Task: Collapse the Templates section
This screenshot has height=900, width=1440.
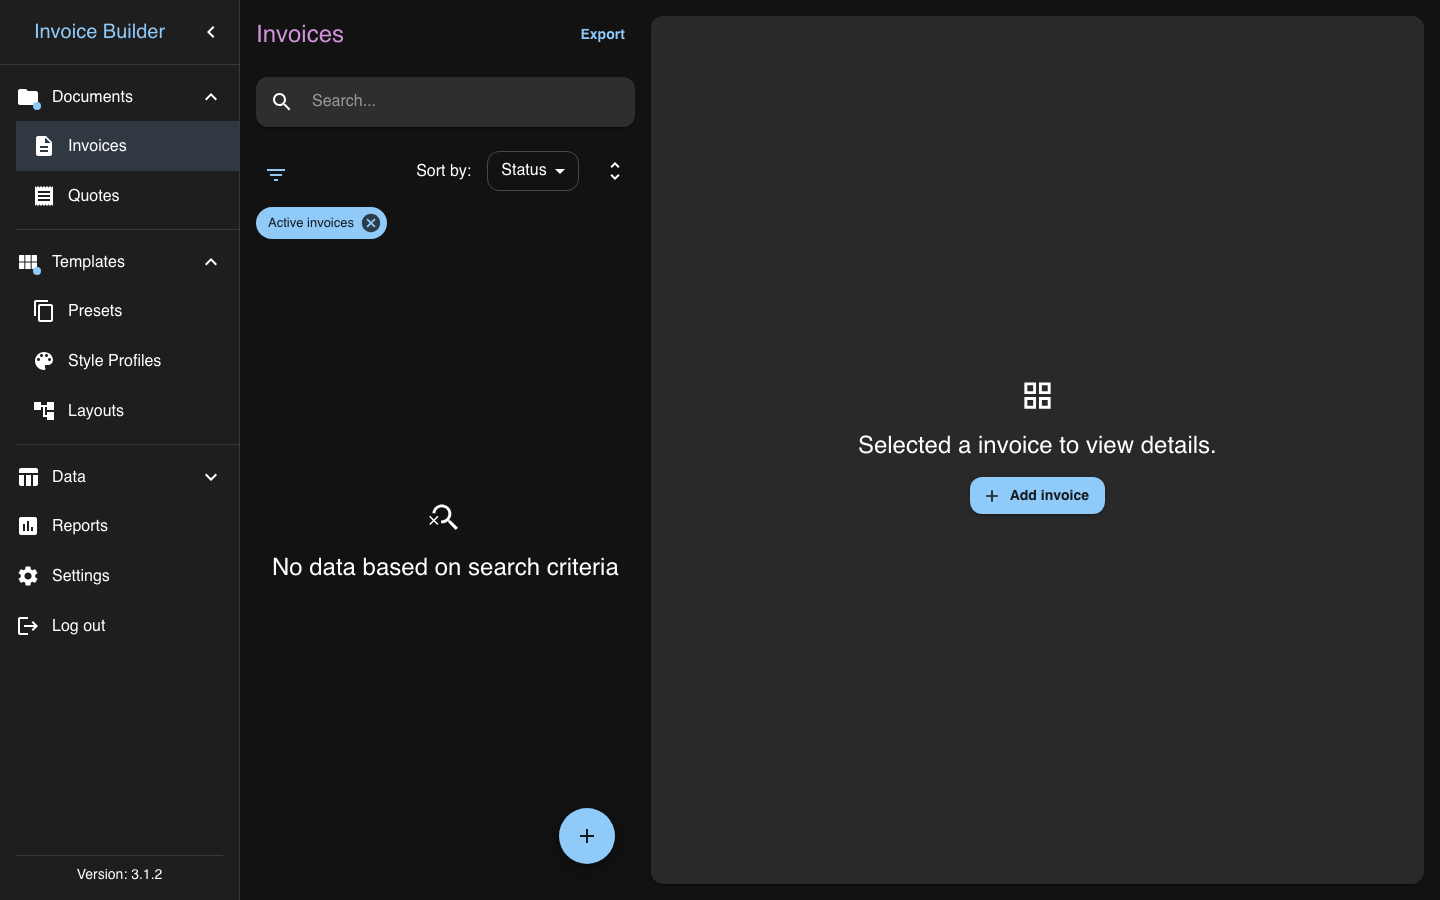Action: click(211, 262)
